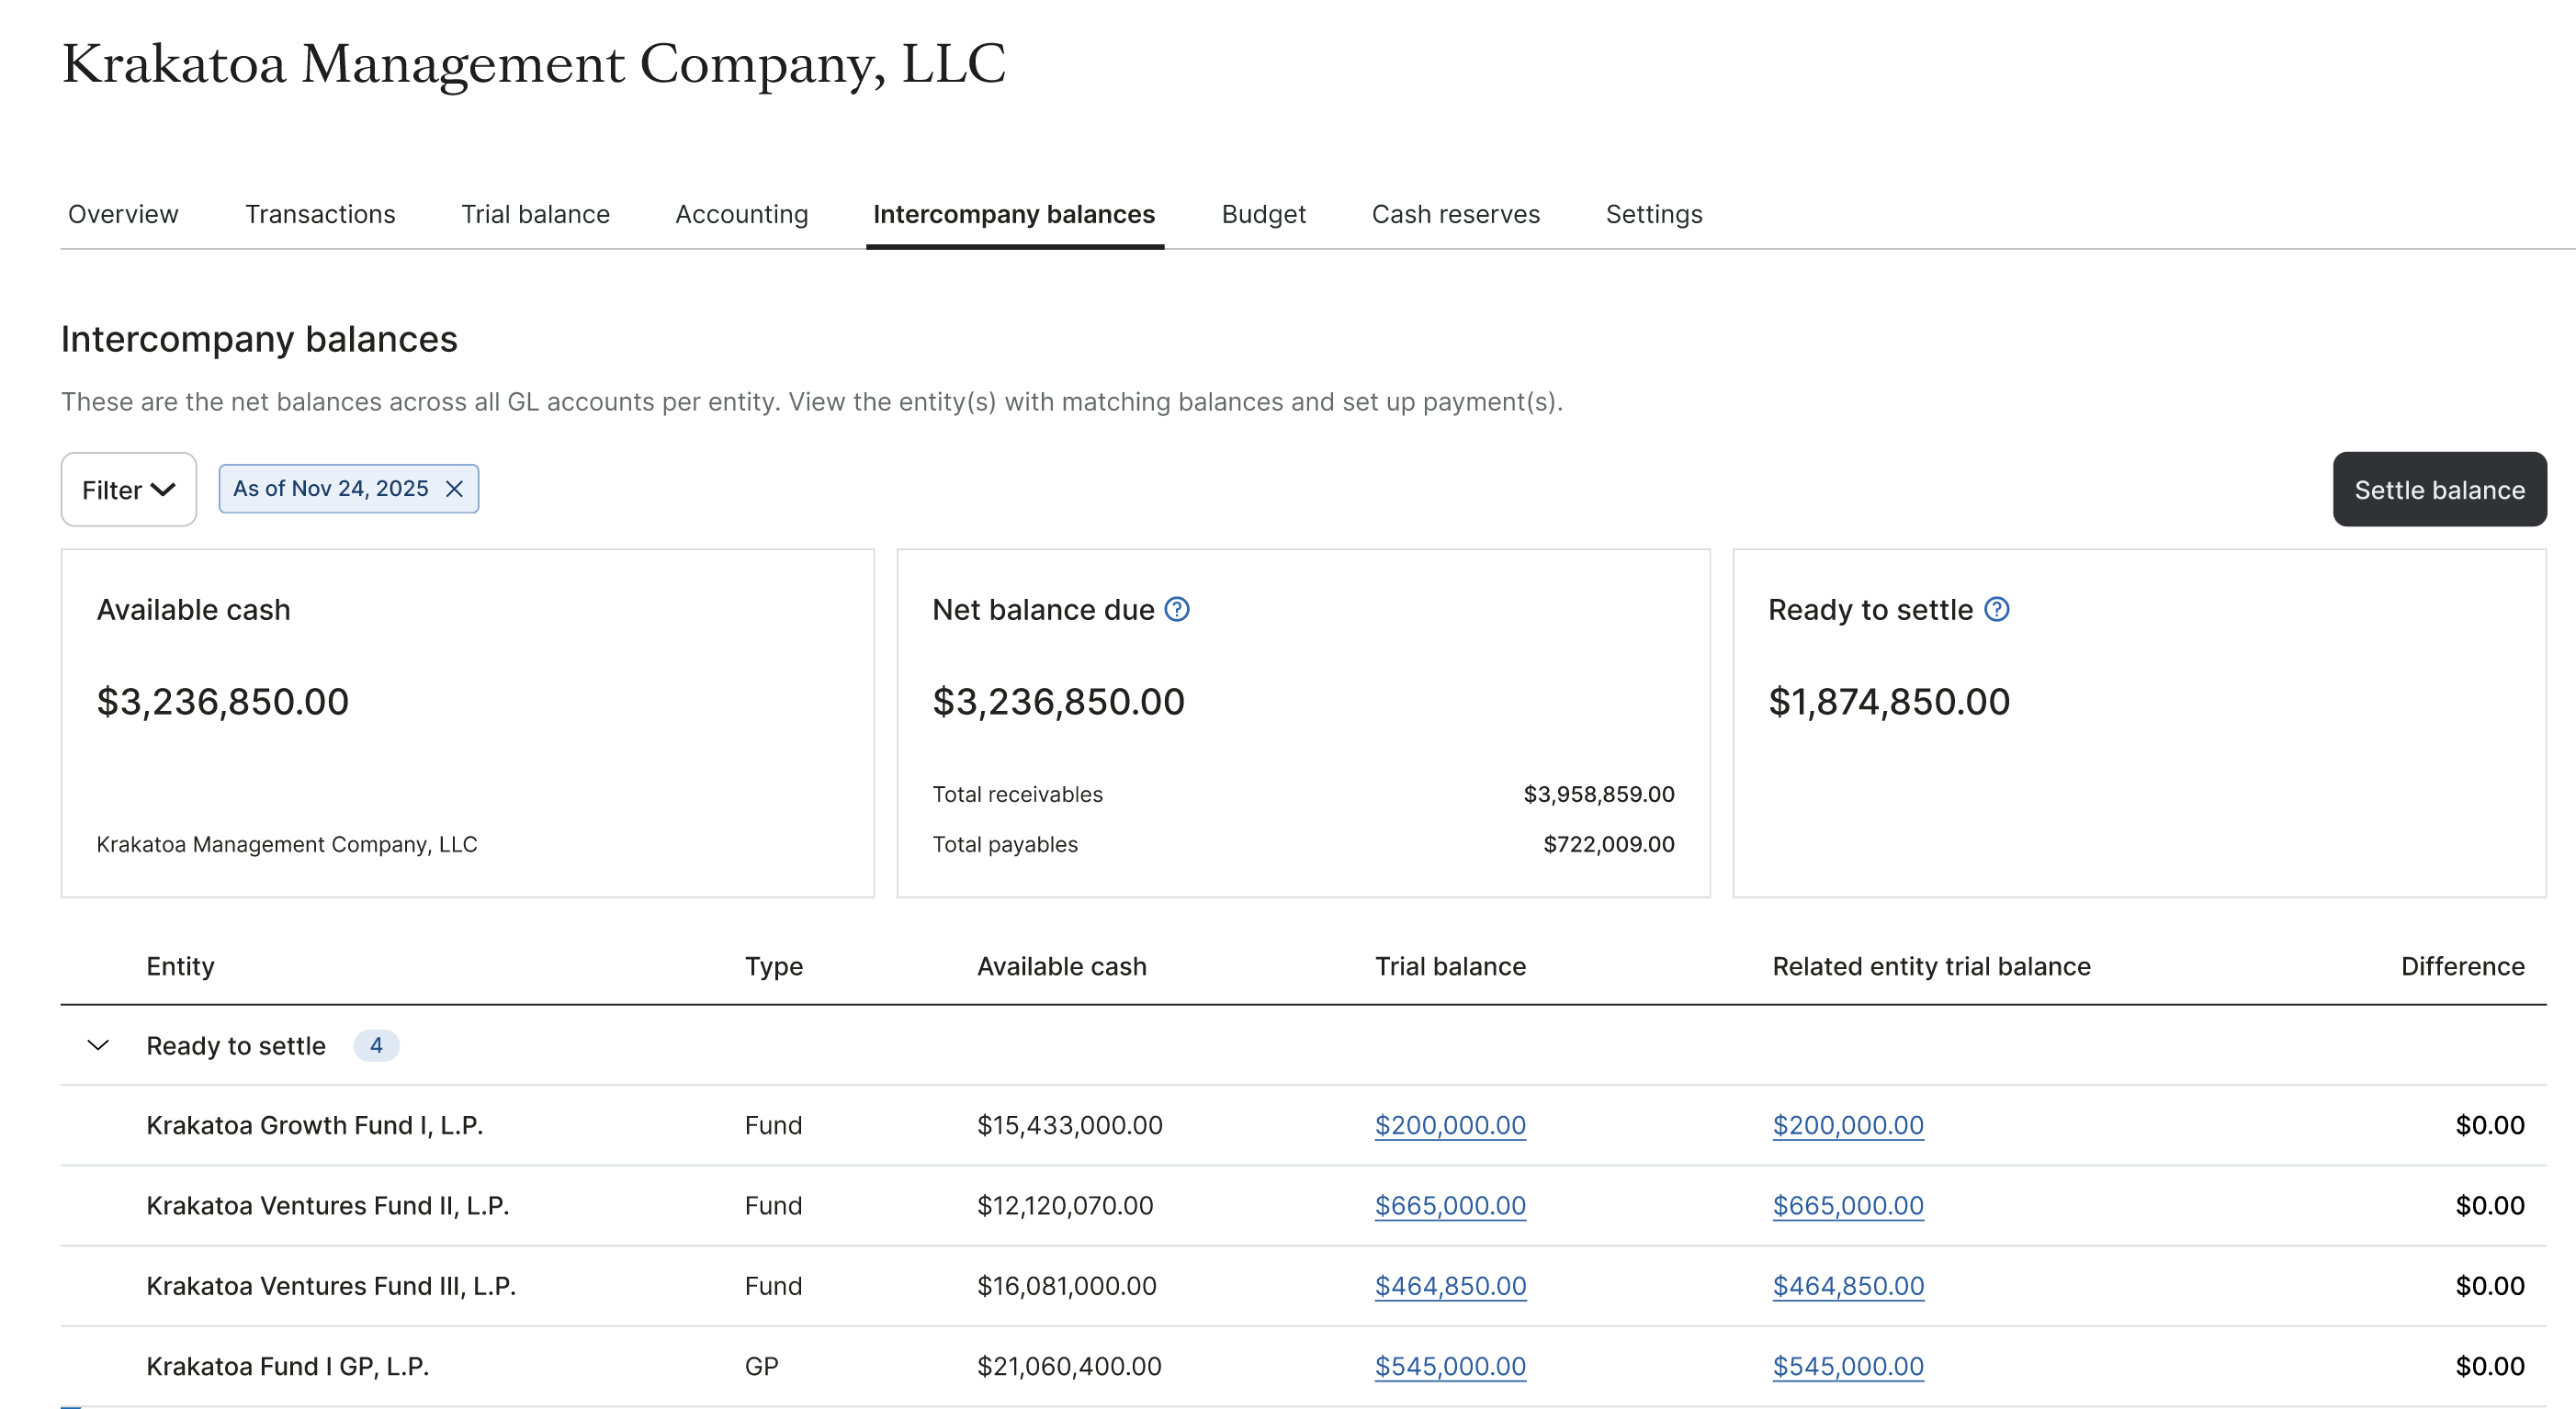Open Growth Fund I $200,000.00 trial balance link

tap(1449, 1125)
